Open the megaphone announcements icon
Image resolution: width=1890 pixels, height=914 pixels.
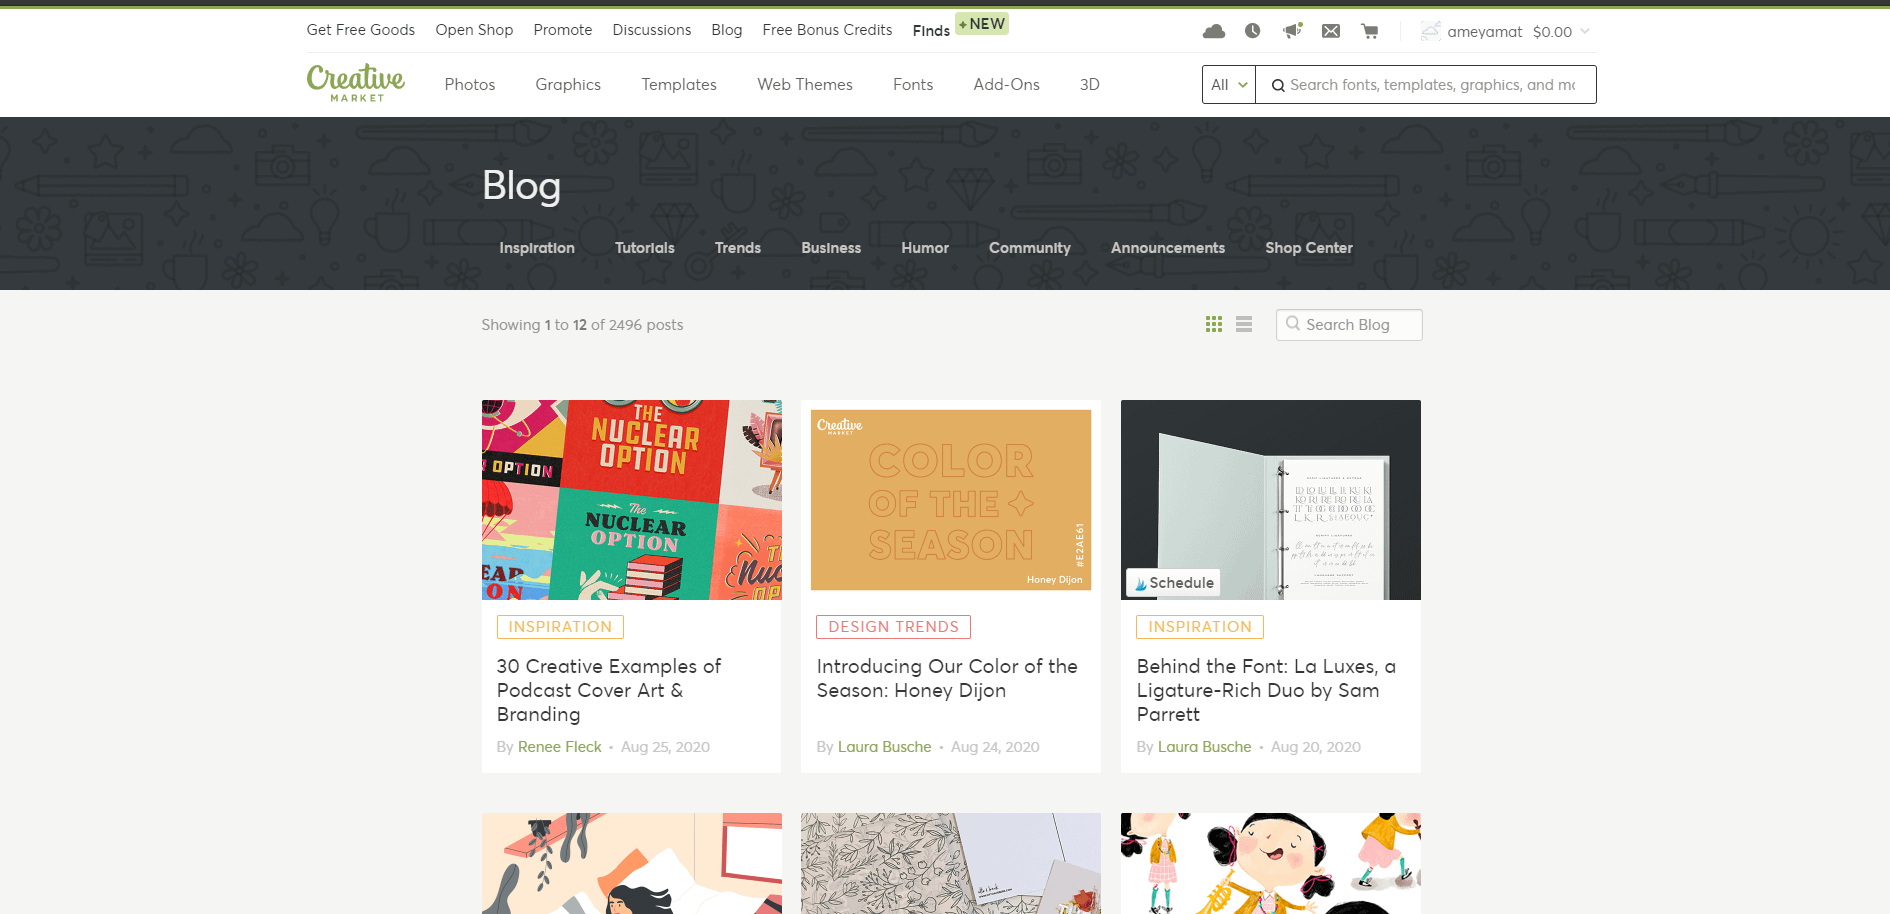click(x=1292, y=31)
